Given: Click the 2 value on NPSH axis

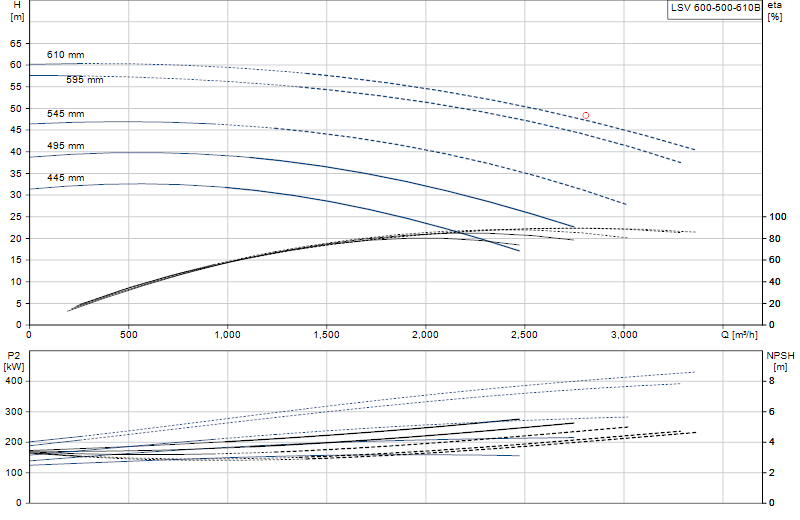Looking at the screenshot, I should coord(771,473).
